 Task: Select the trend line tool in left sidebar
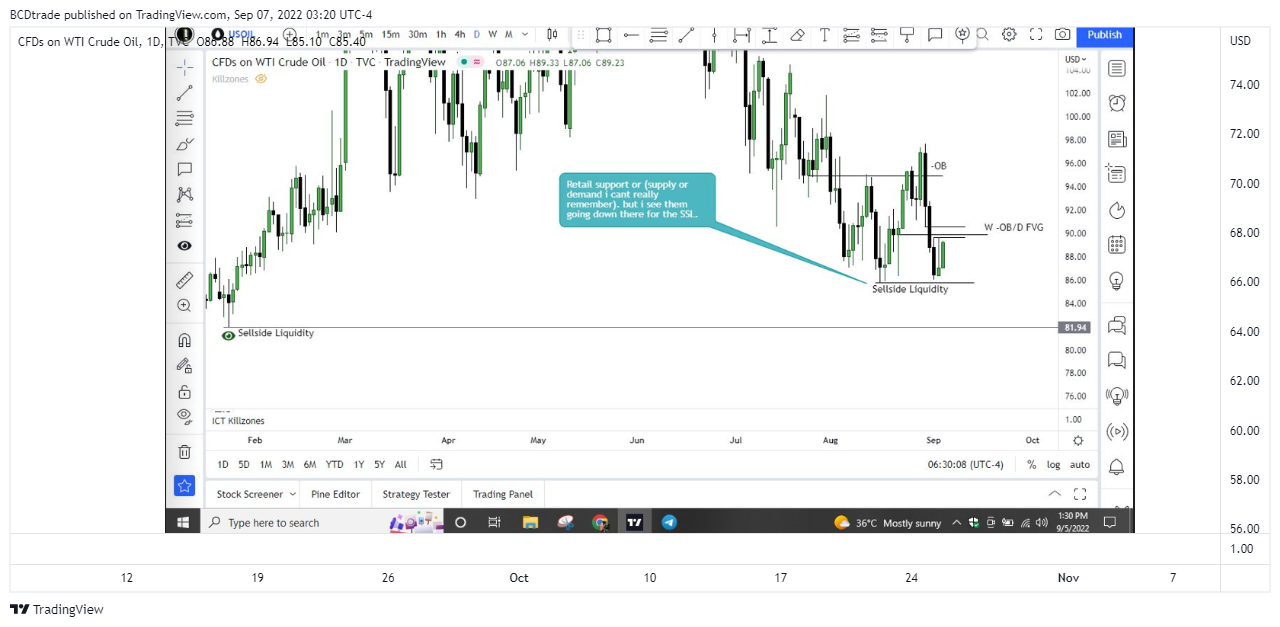[x=185, y=93]
